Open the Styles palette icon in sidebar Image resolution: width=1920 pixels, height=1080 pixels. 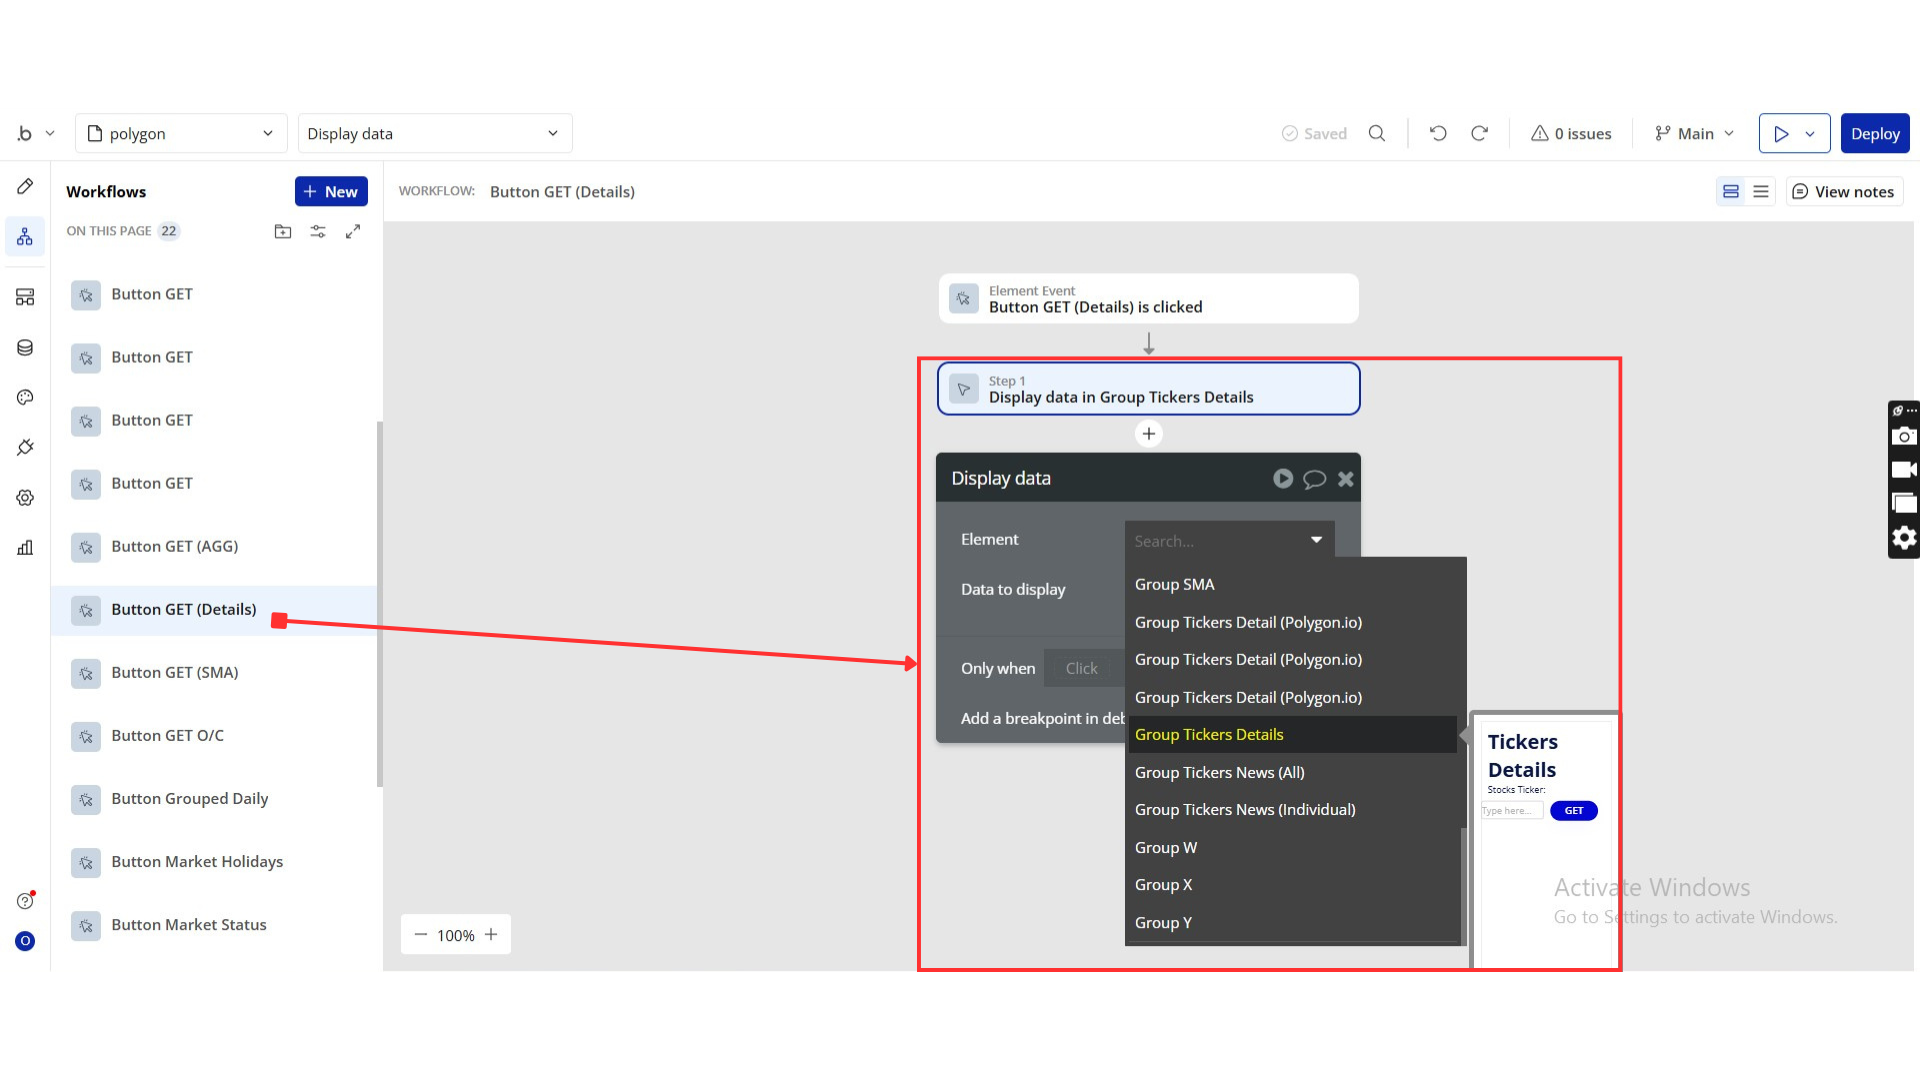(25, 397)
